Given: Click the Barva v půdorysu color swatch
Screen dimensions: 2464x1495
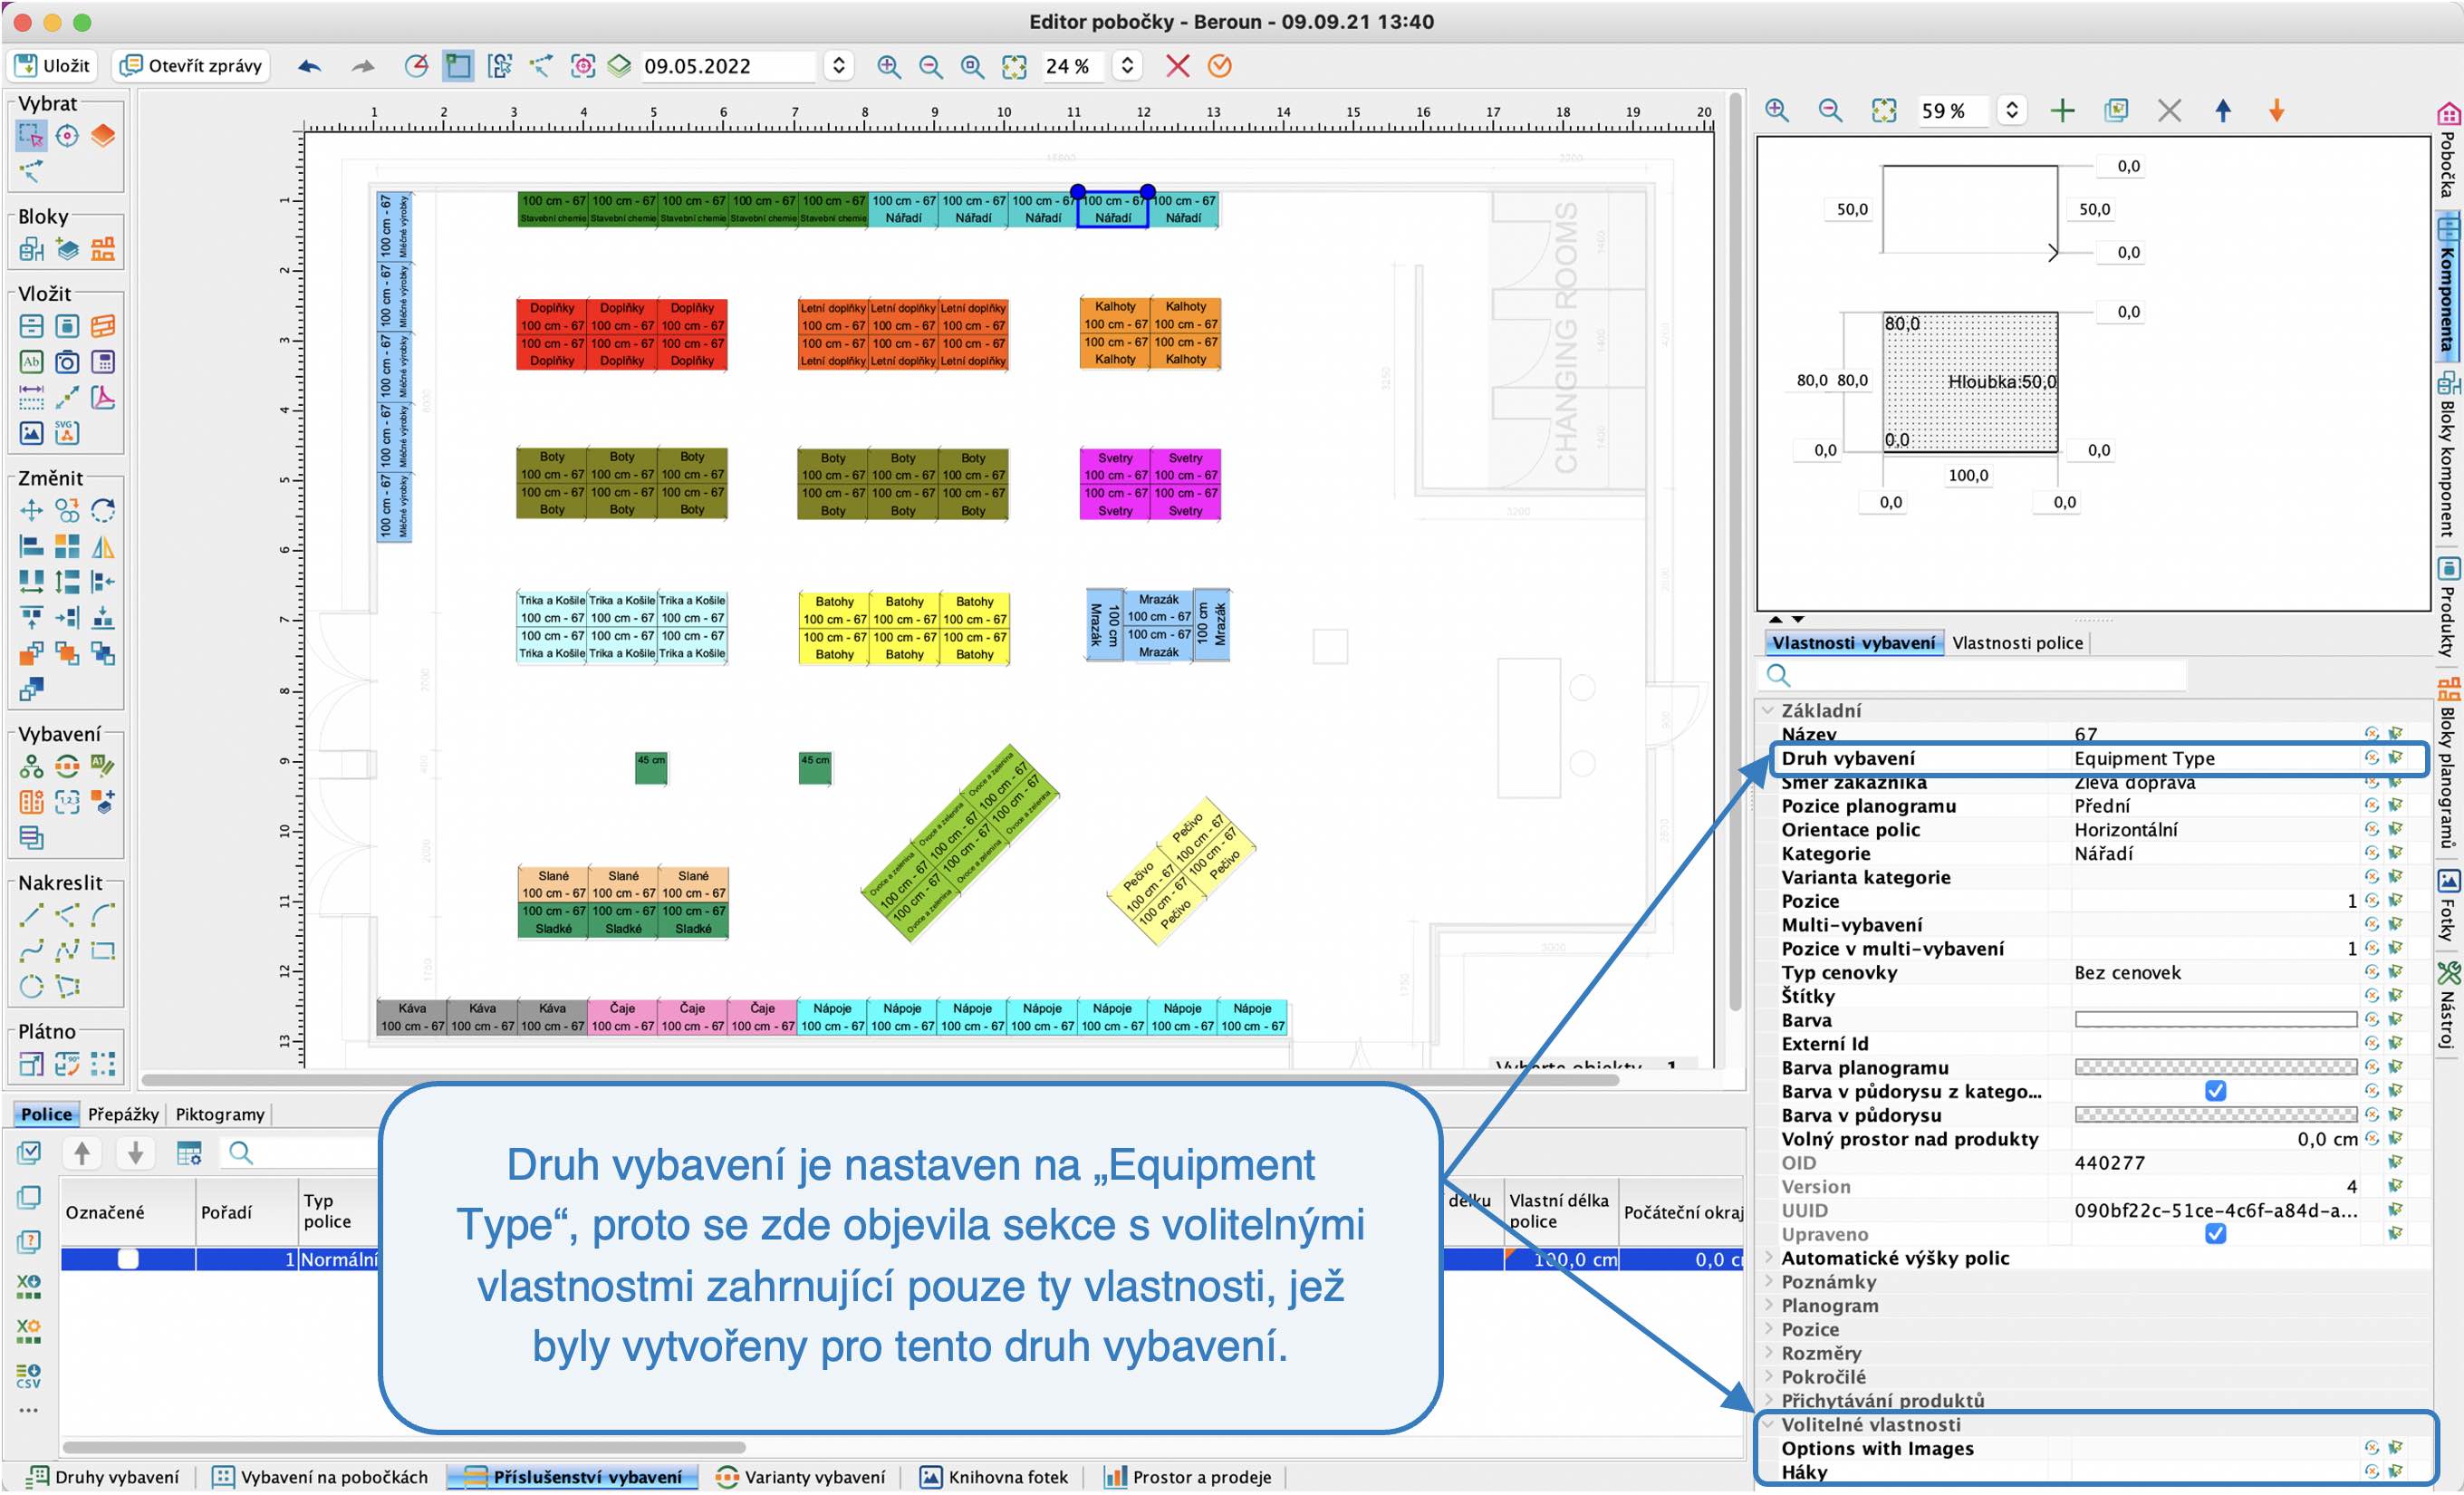Looking at the screenshot, I should pos(2215,1115).
